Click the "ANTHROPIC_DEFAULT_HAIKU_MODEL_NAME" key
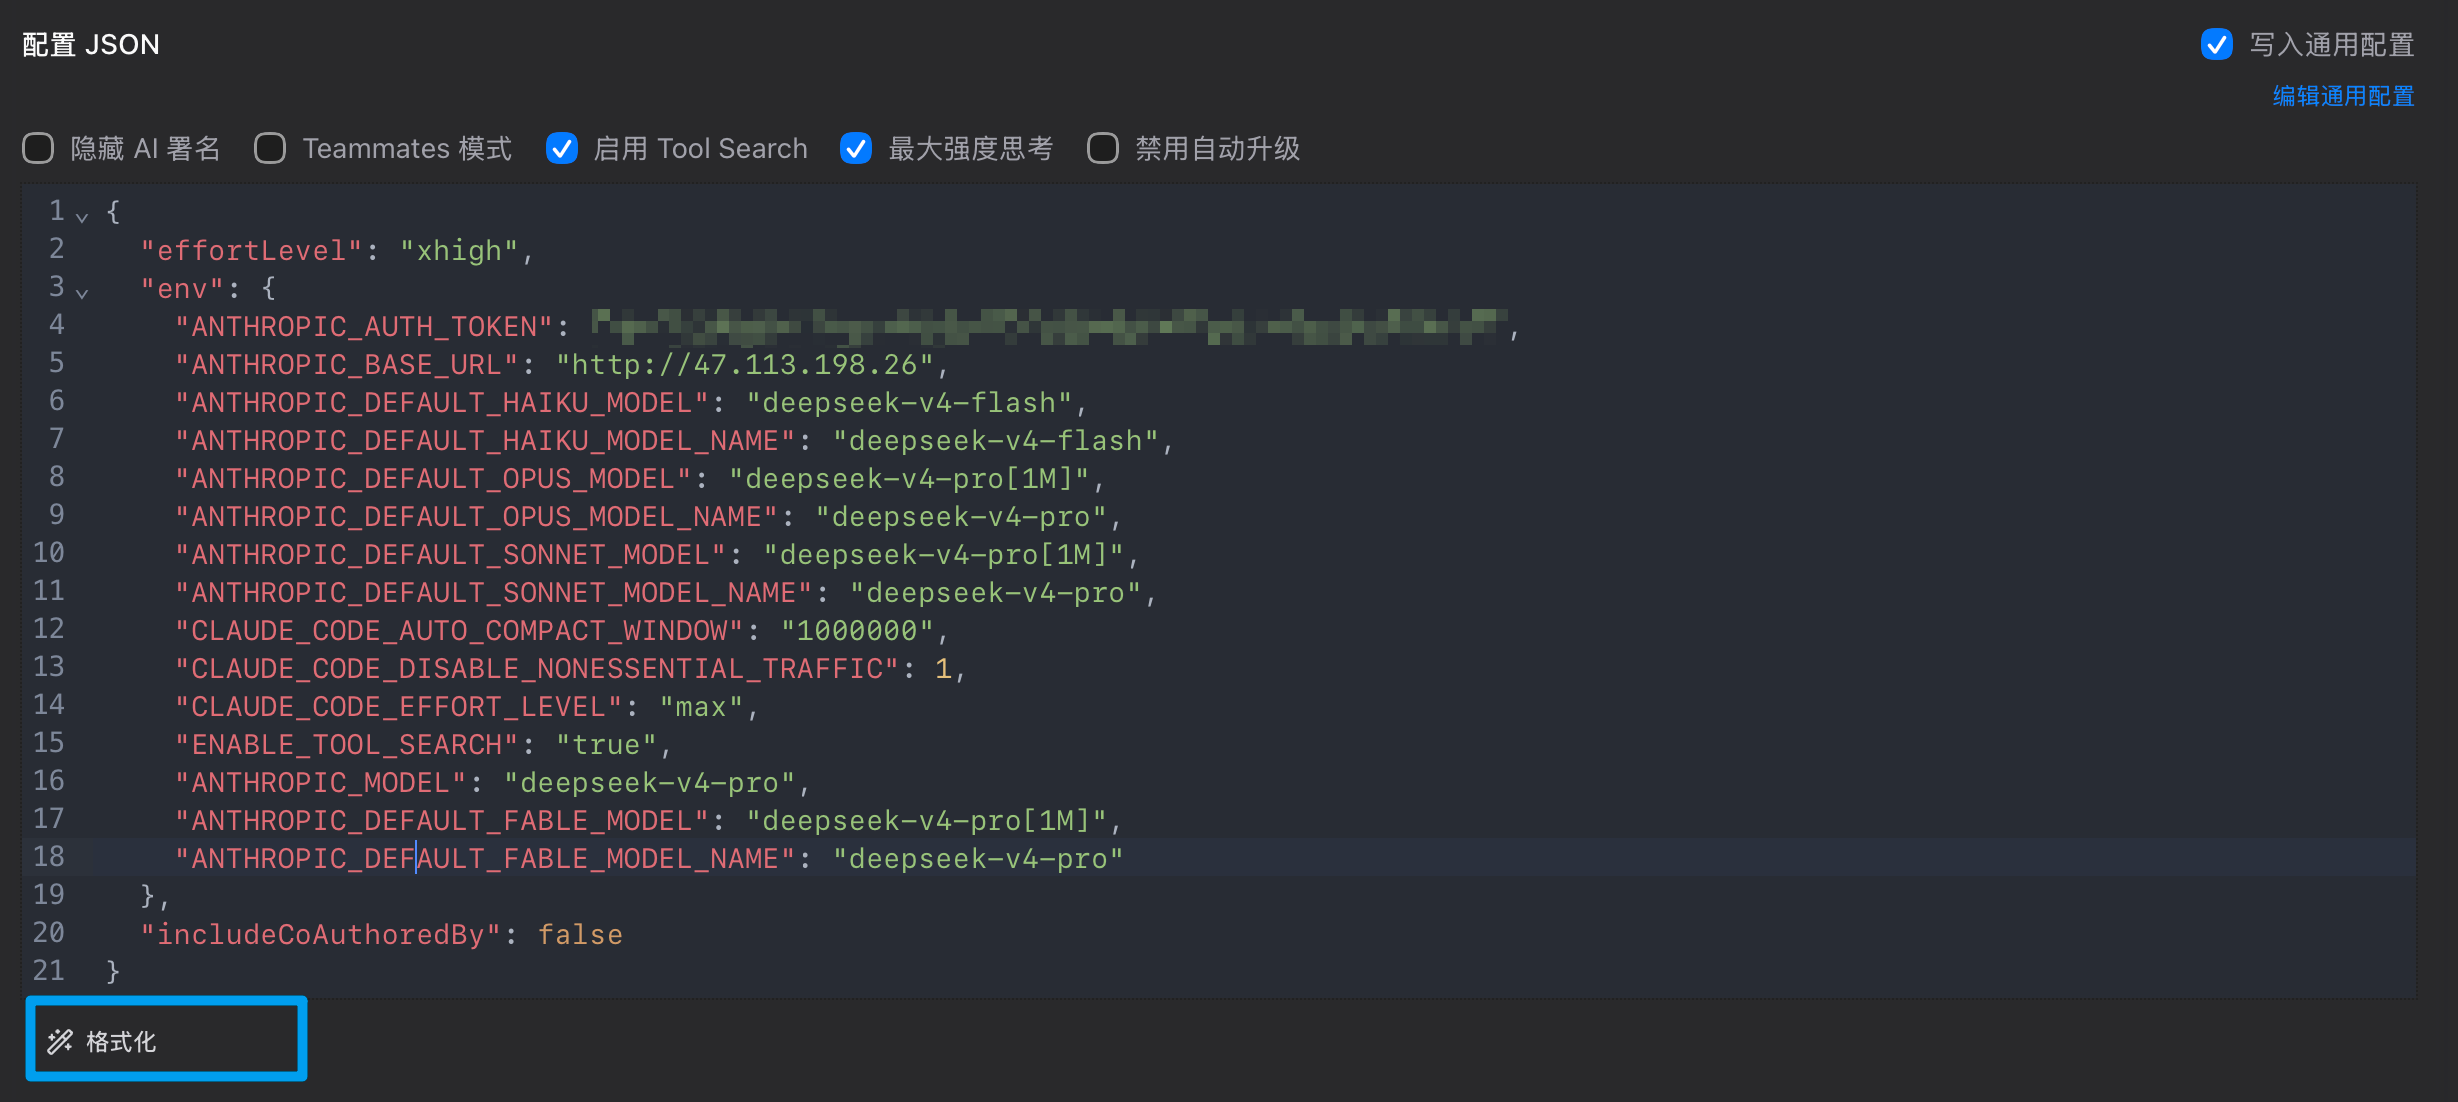The height and width of the screenshot is (1102, 2458). click(x=485, y=440)
